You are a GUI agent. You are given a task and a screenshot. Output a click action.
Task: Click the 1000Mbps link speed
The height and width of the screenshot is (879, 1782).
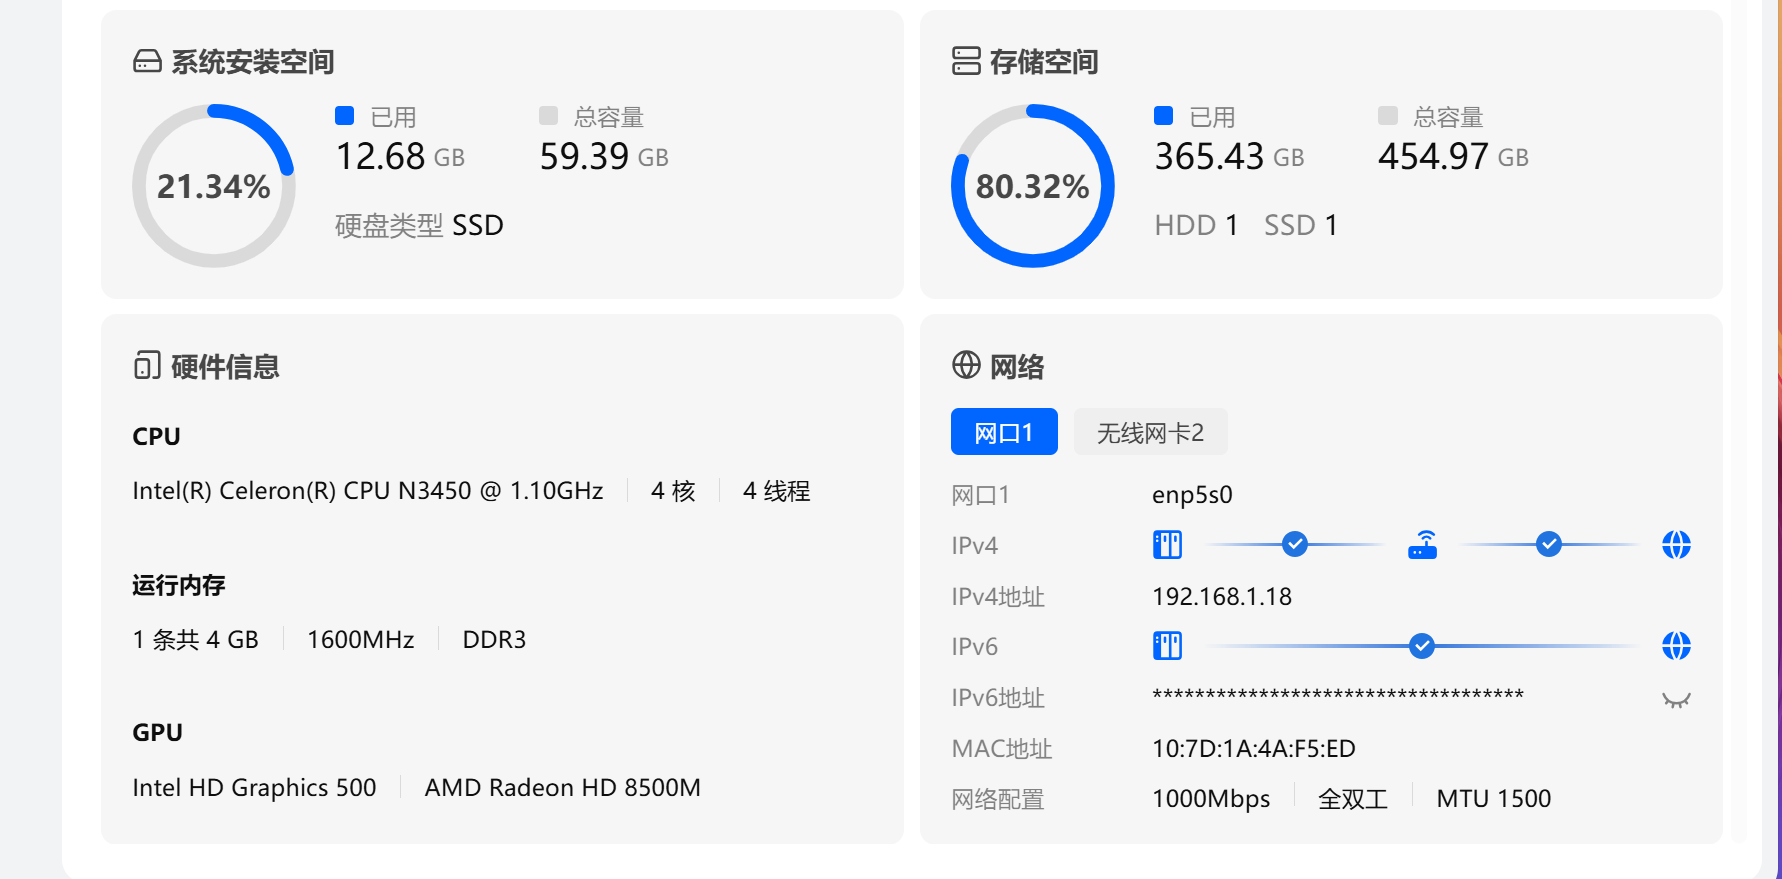point(1211,799)
